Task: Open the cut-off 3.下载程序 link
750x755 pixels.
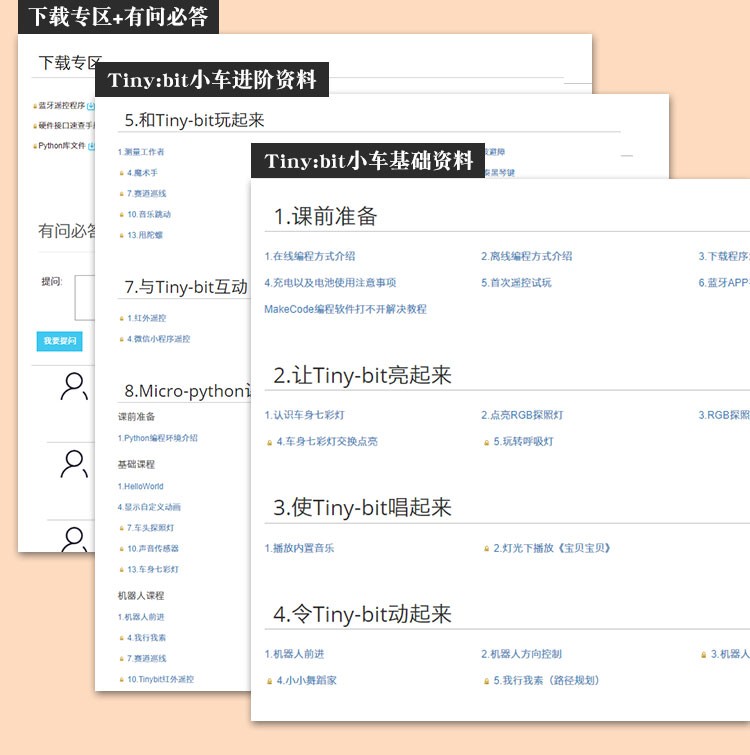Action: coord(724,256)
